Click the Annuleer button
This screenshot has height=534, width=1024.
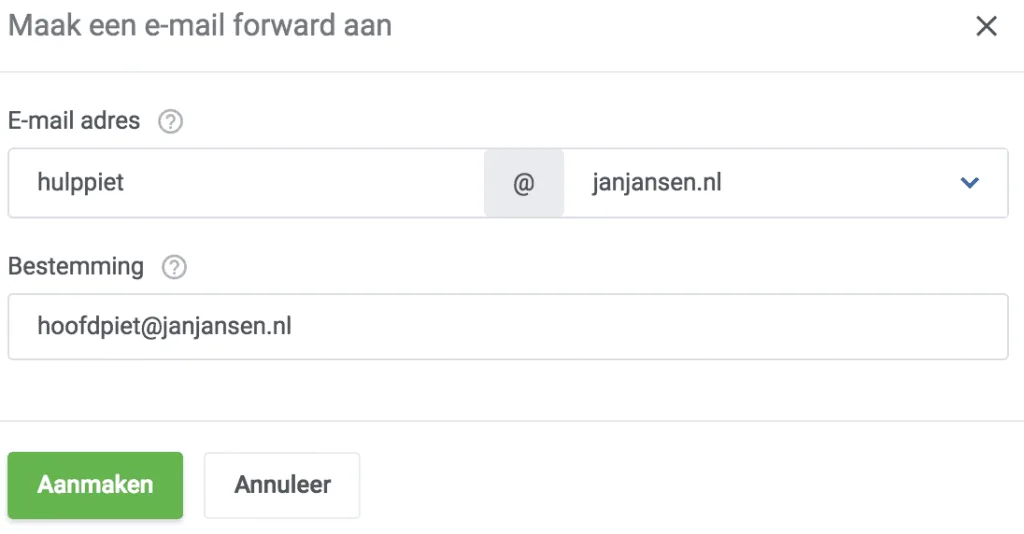(282, 485)
